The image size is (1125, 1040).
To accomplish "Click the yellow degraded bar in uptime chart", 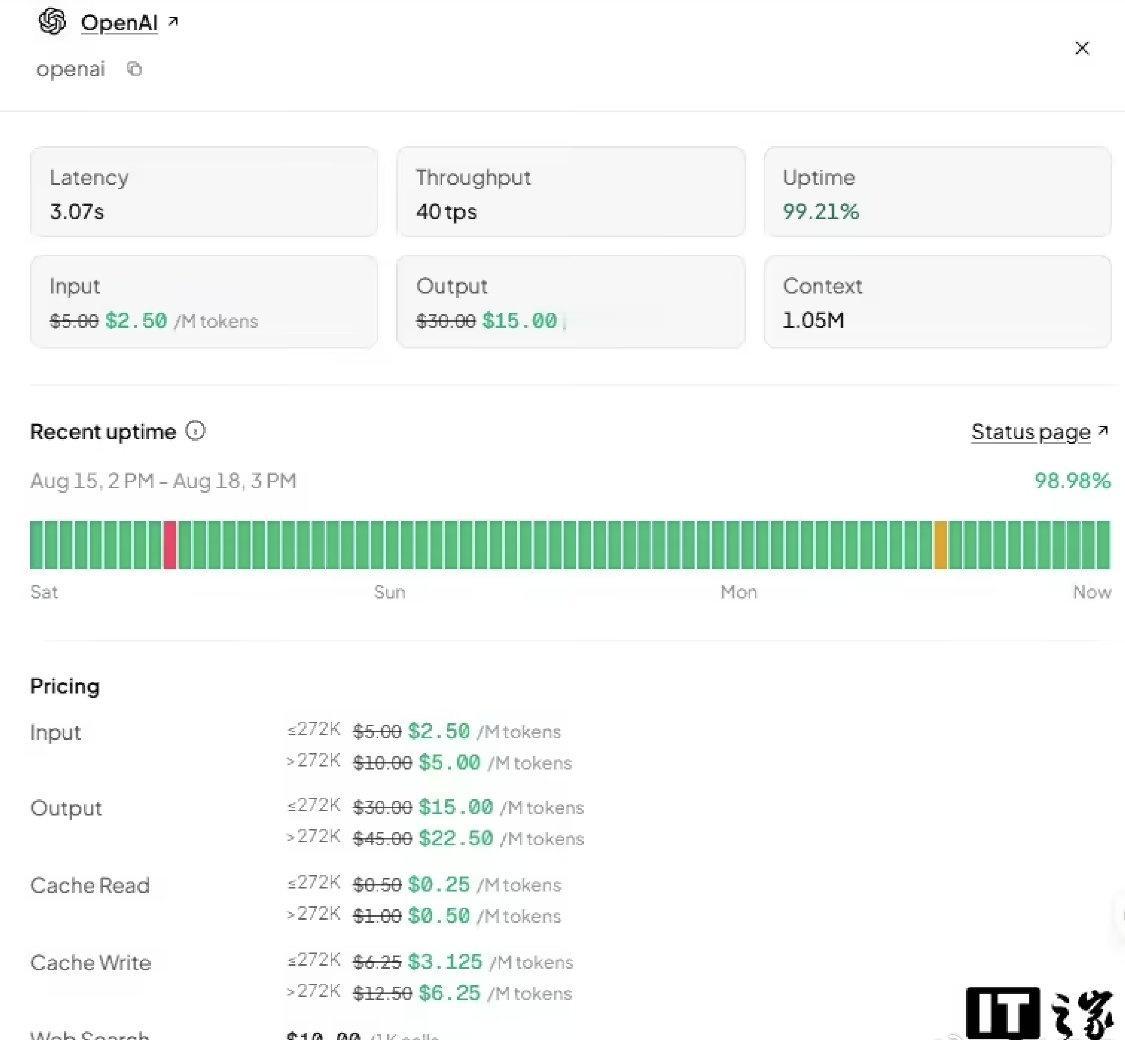I will tap(941, 545).
